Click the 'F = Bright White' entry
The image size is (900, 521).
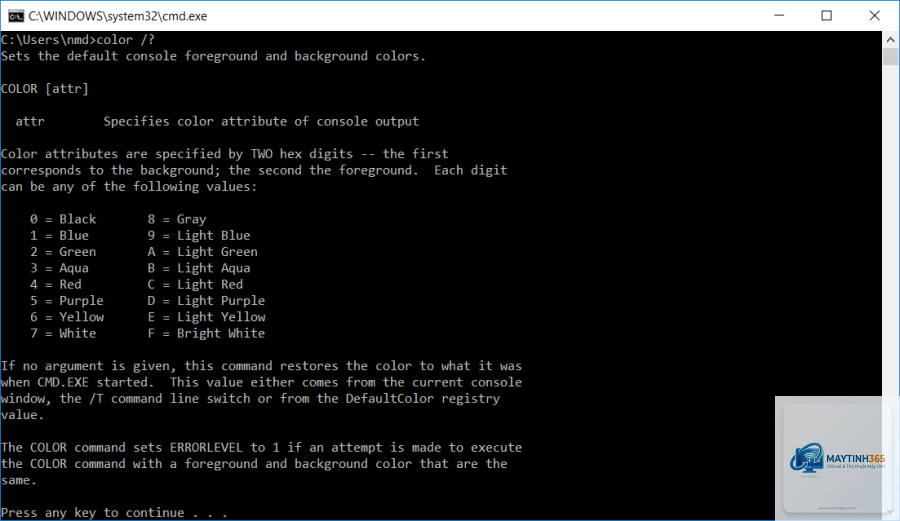(206, 333)
